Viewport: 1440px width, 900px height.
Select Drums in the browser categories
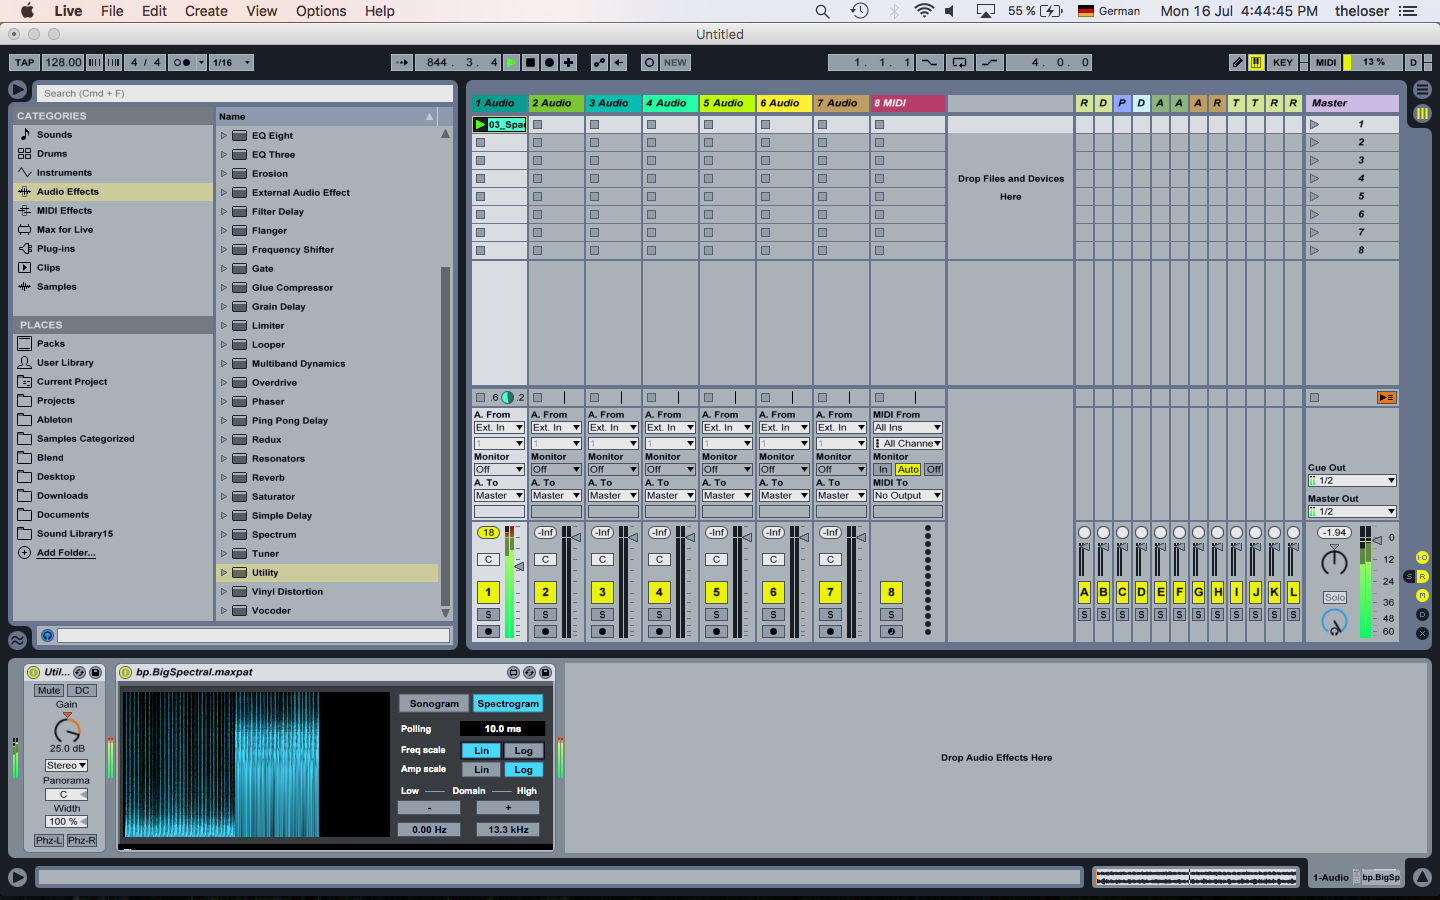[x=52, y=154]
